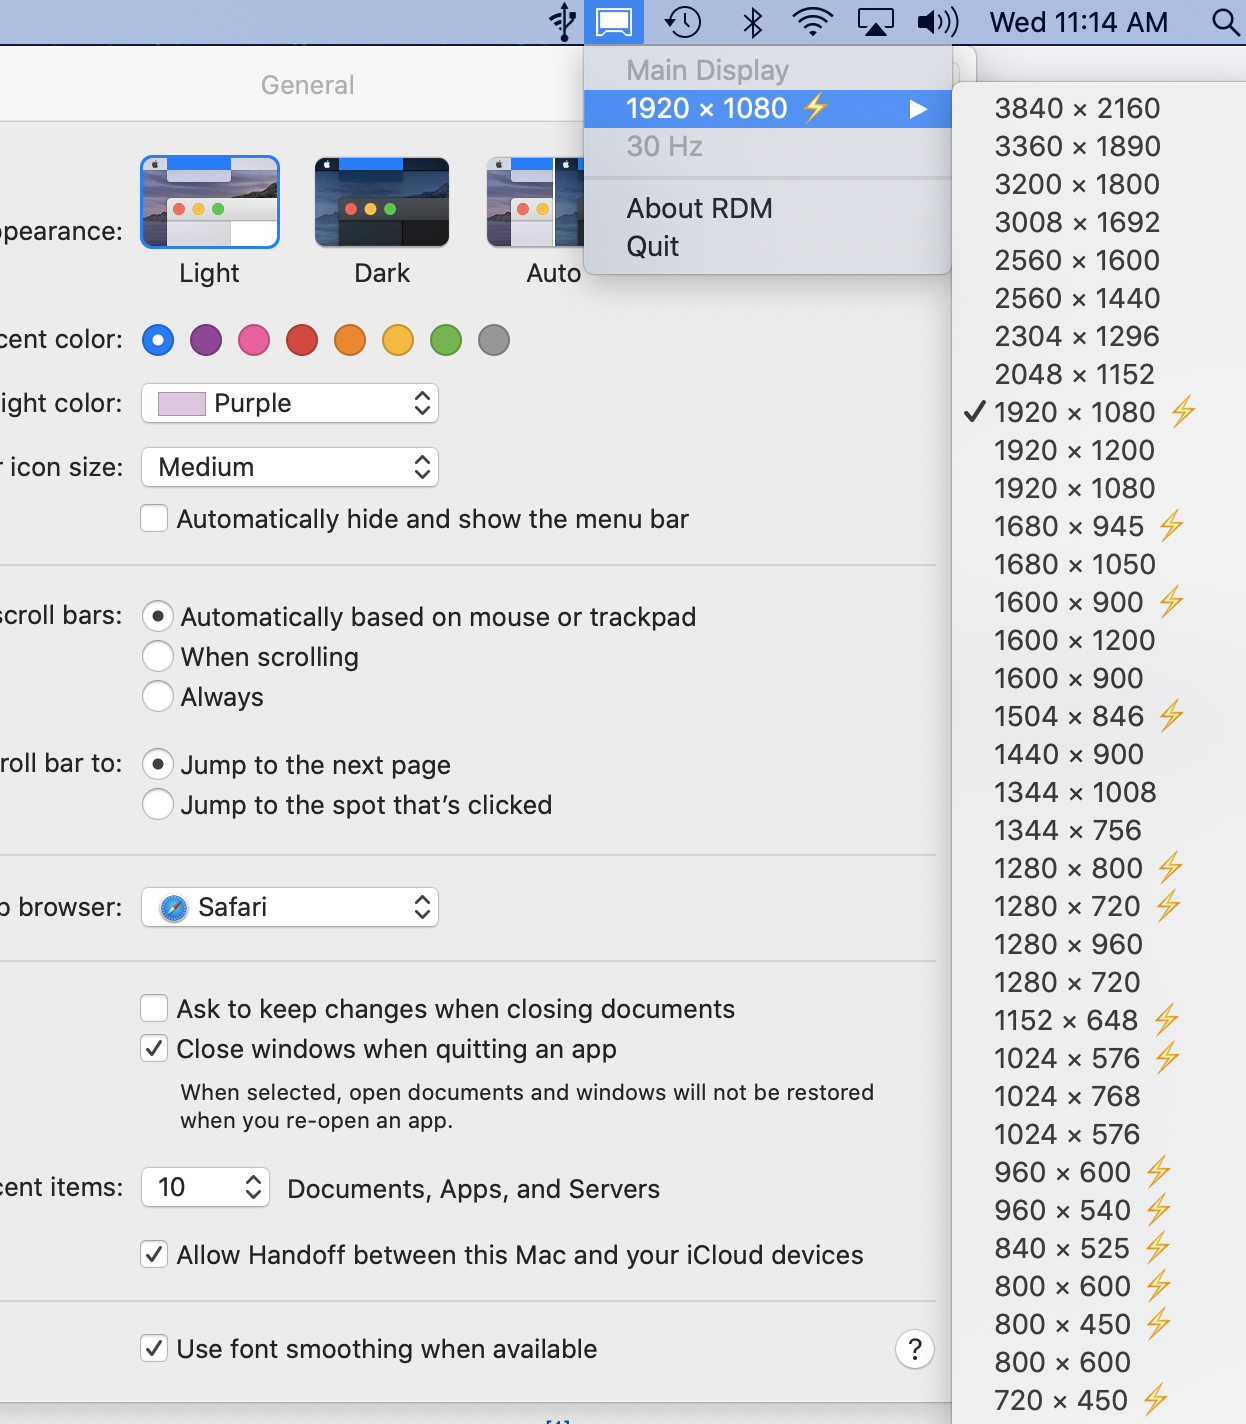Open the Time Machine menu bar icon
The width and height of the screenshot is (1246, 1424).
[x=683, y=22]
